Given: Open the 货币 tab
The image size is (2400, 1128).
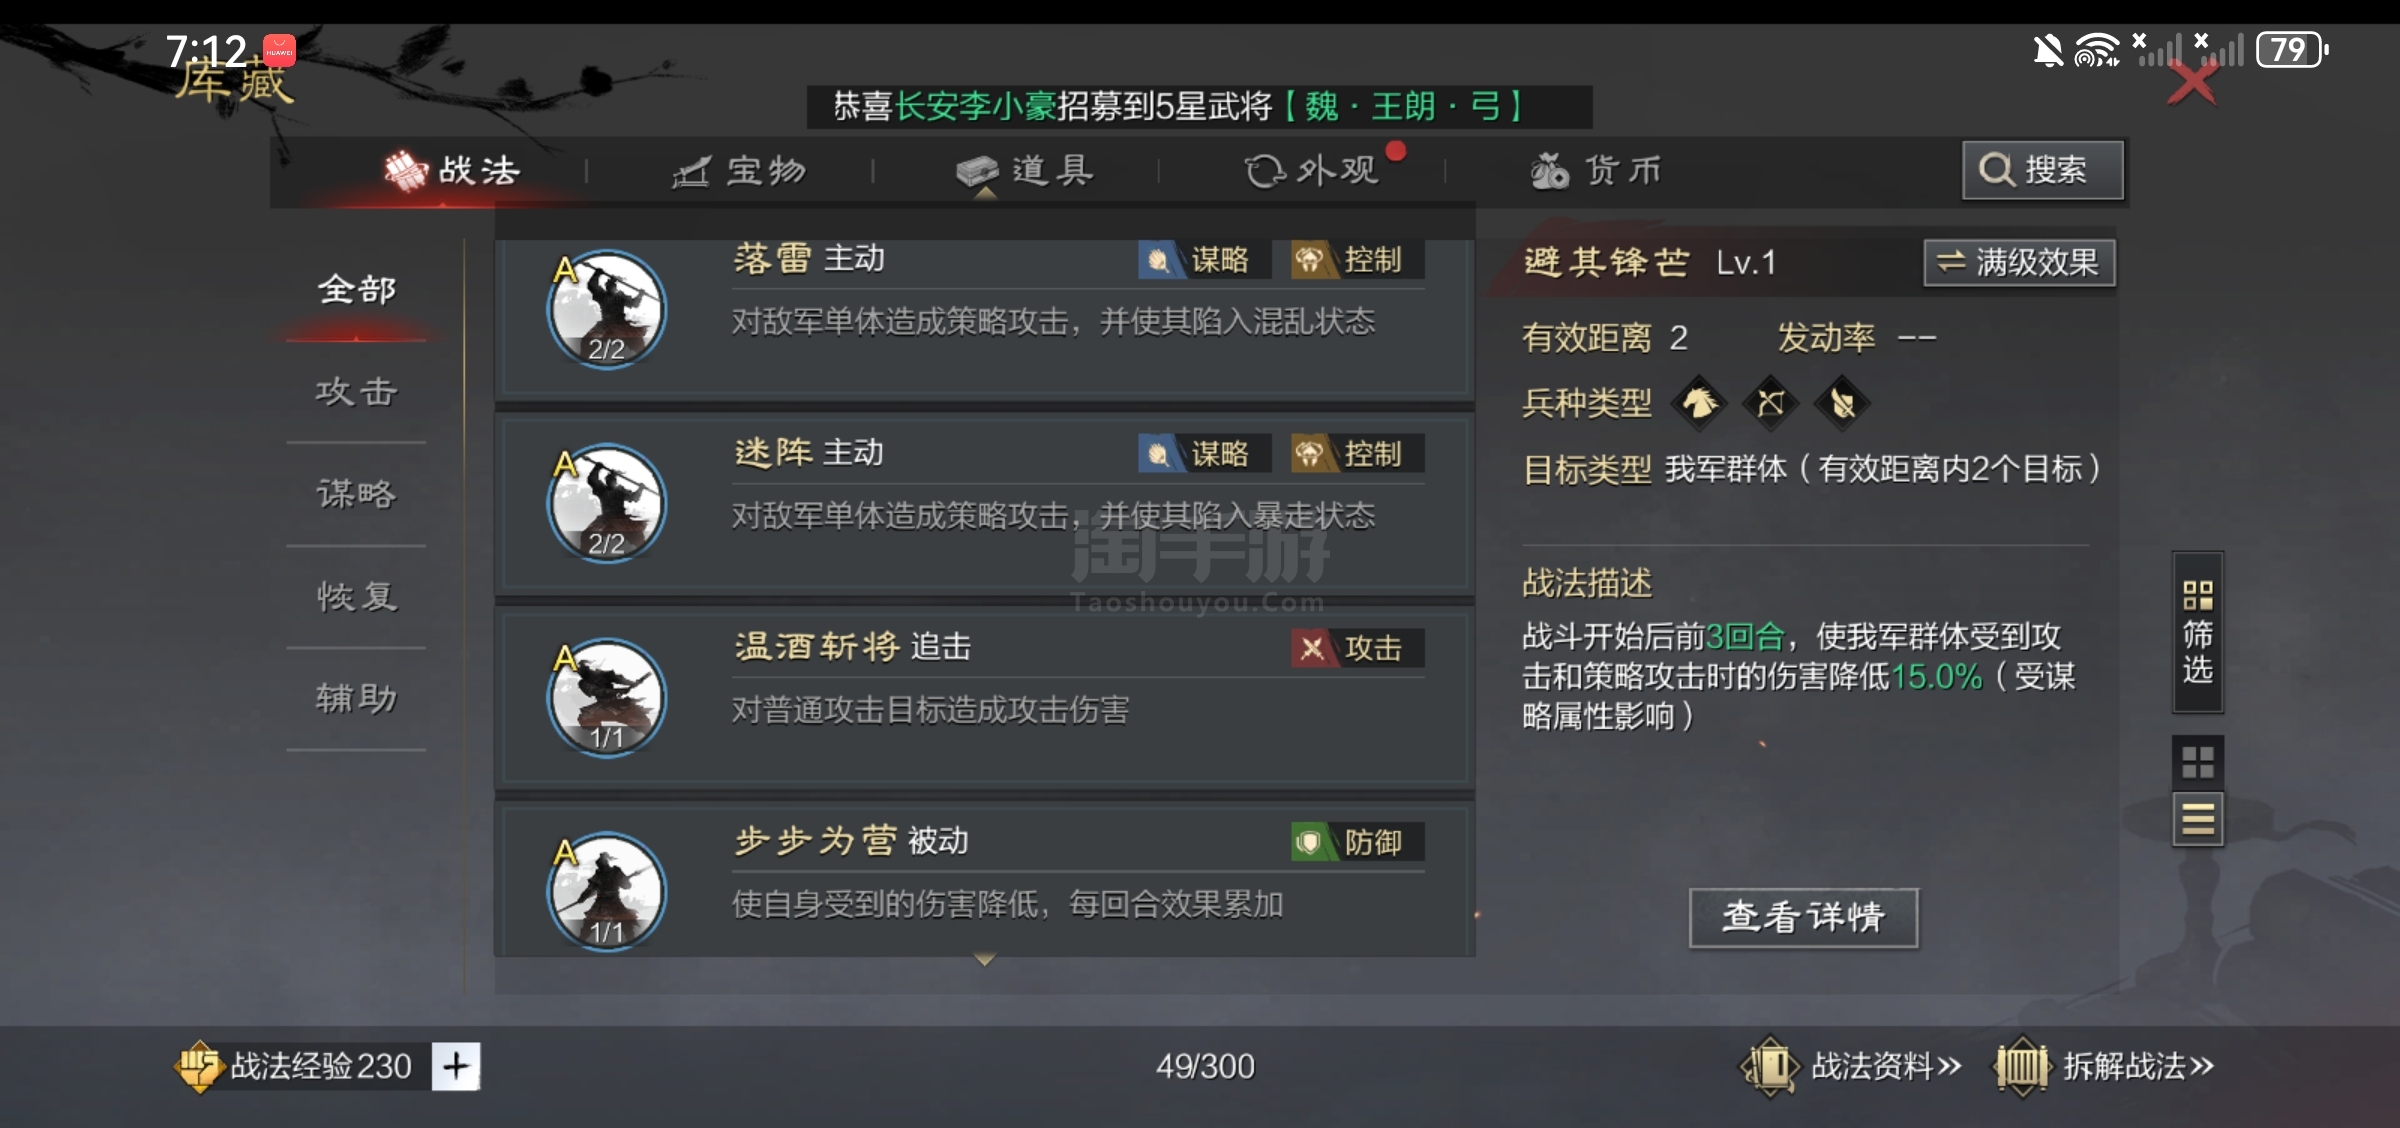Looking at the screenshot, I should (1596, 171).
